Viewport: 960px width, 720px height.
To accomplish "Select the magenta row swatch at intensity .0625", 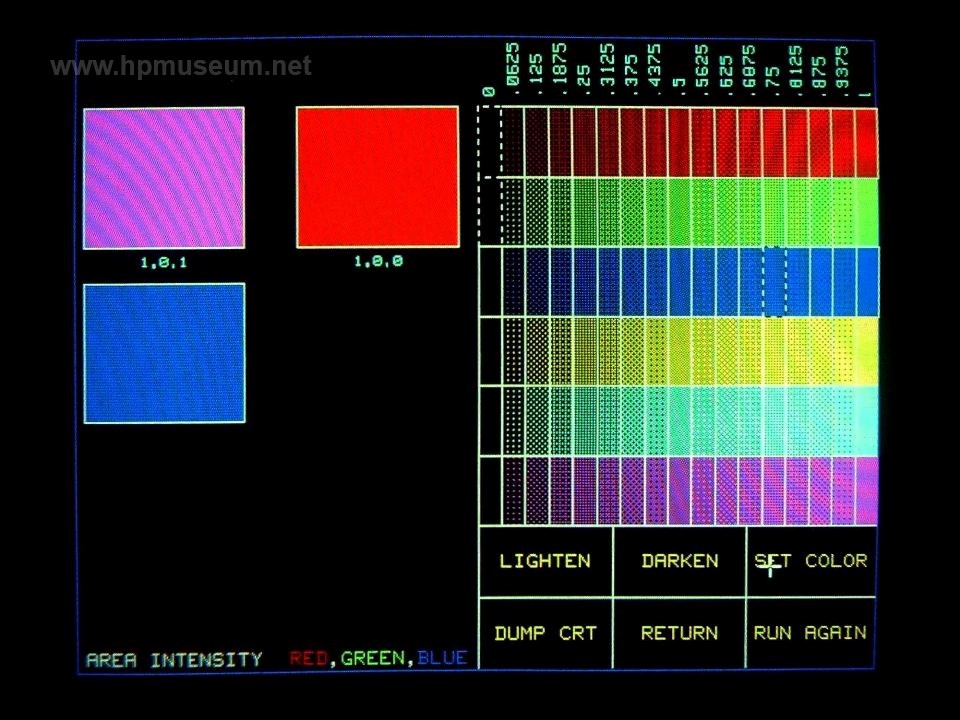I will coord(514,491).
